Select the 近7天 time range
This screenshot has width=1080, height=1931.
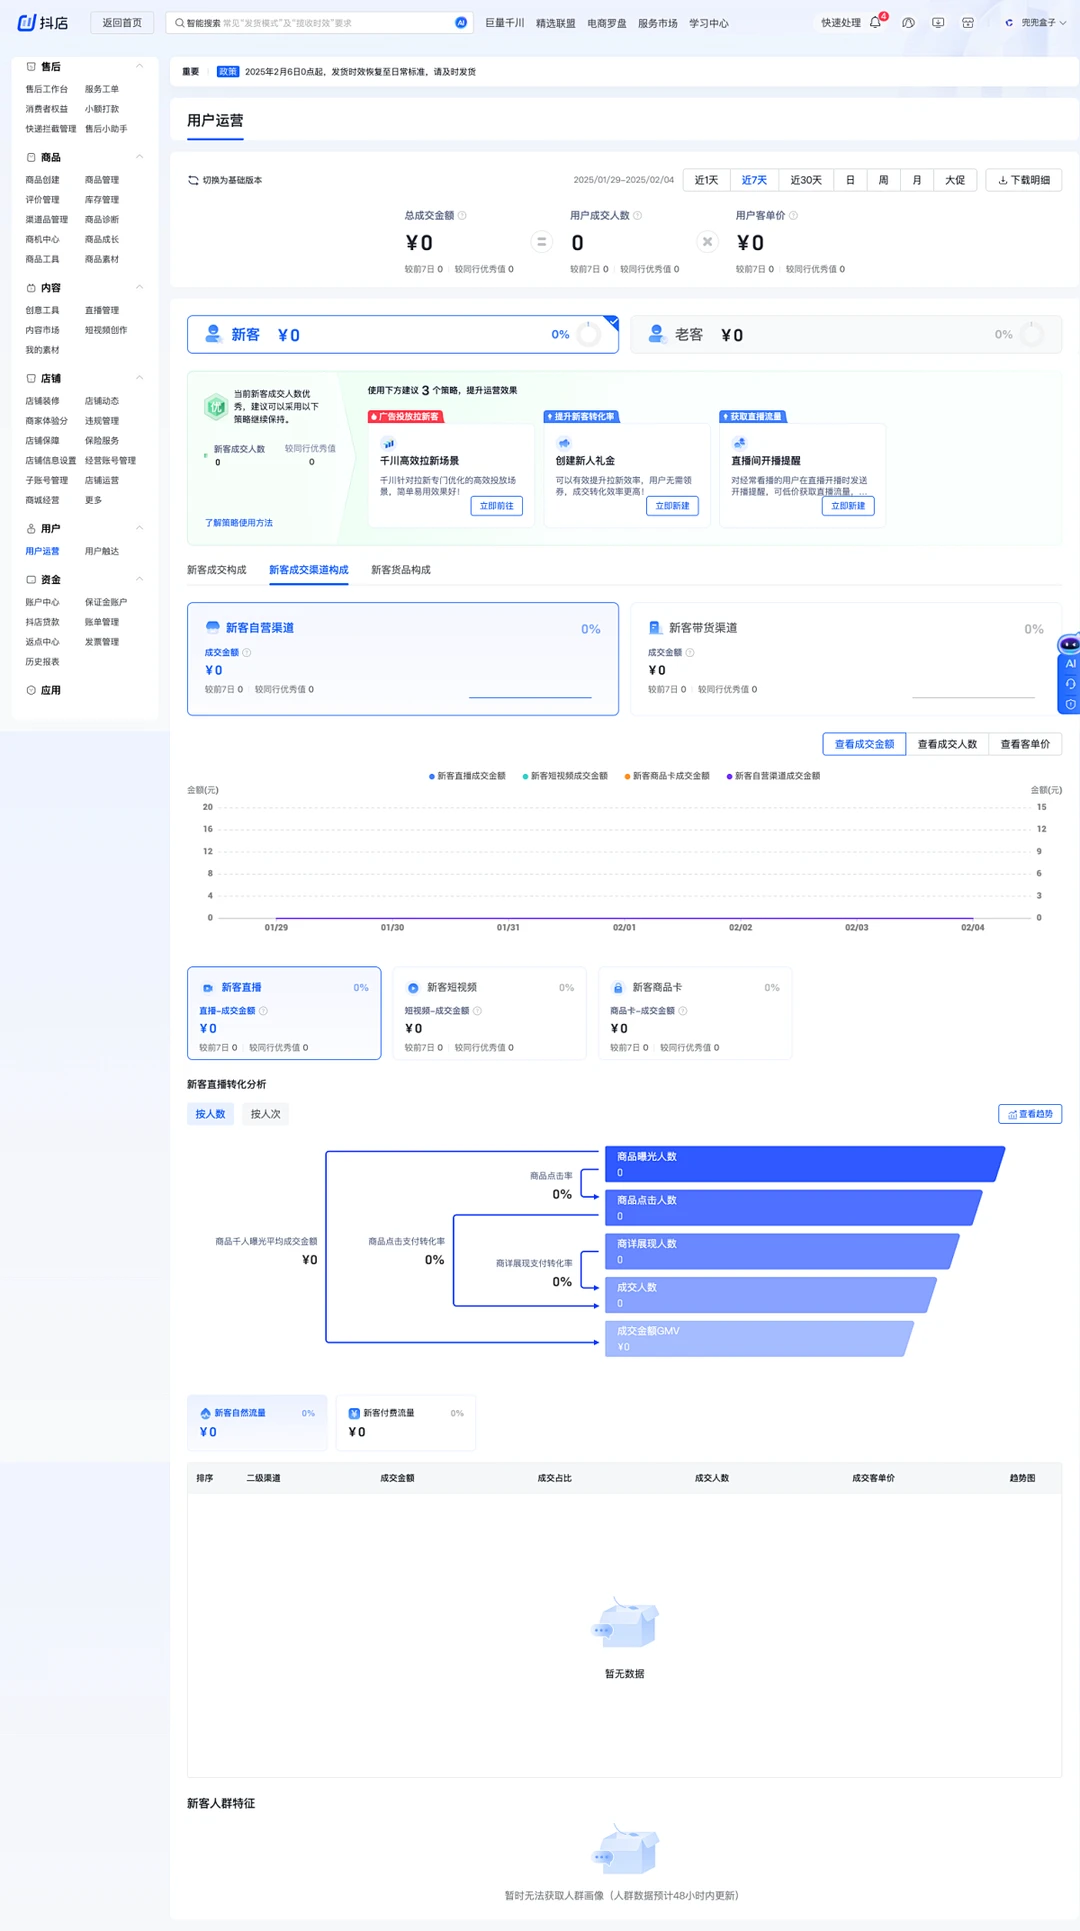tap(754, 180)
